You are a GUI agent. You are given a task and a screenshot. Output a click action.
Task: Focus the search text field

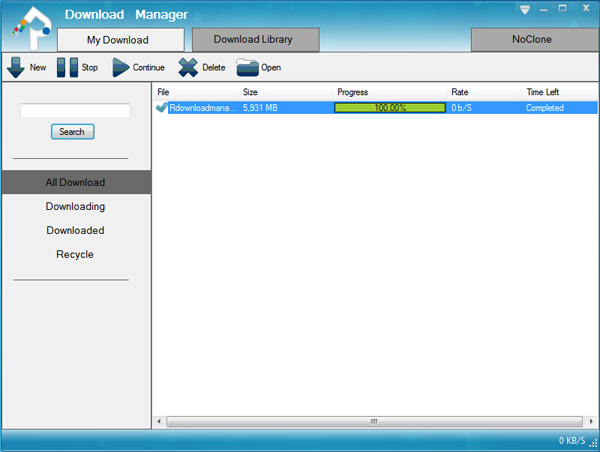[x=75, y=111]
